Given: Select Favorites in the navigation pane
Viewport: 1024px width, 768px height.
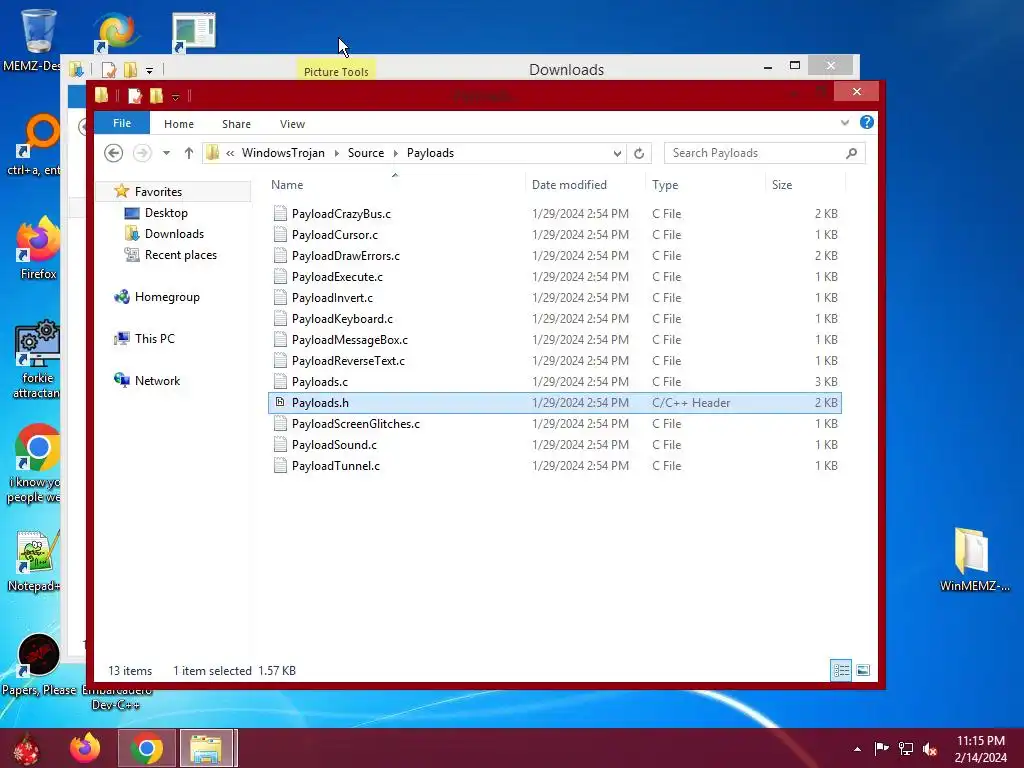Looking at the screenshot, I should click(158, 191).
